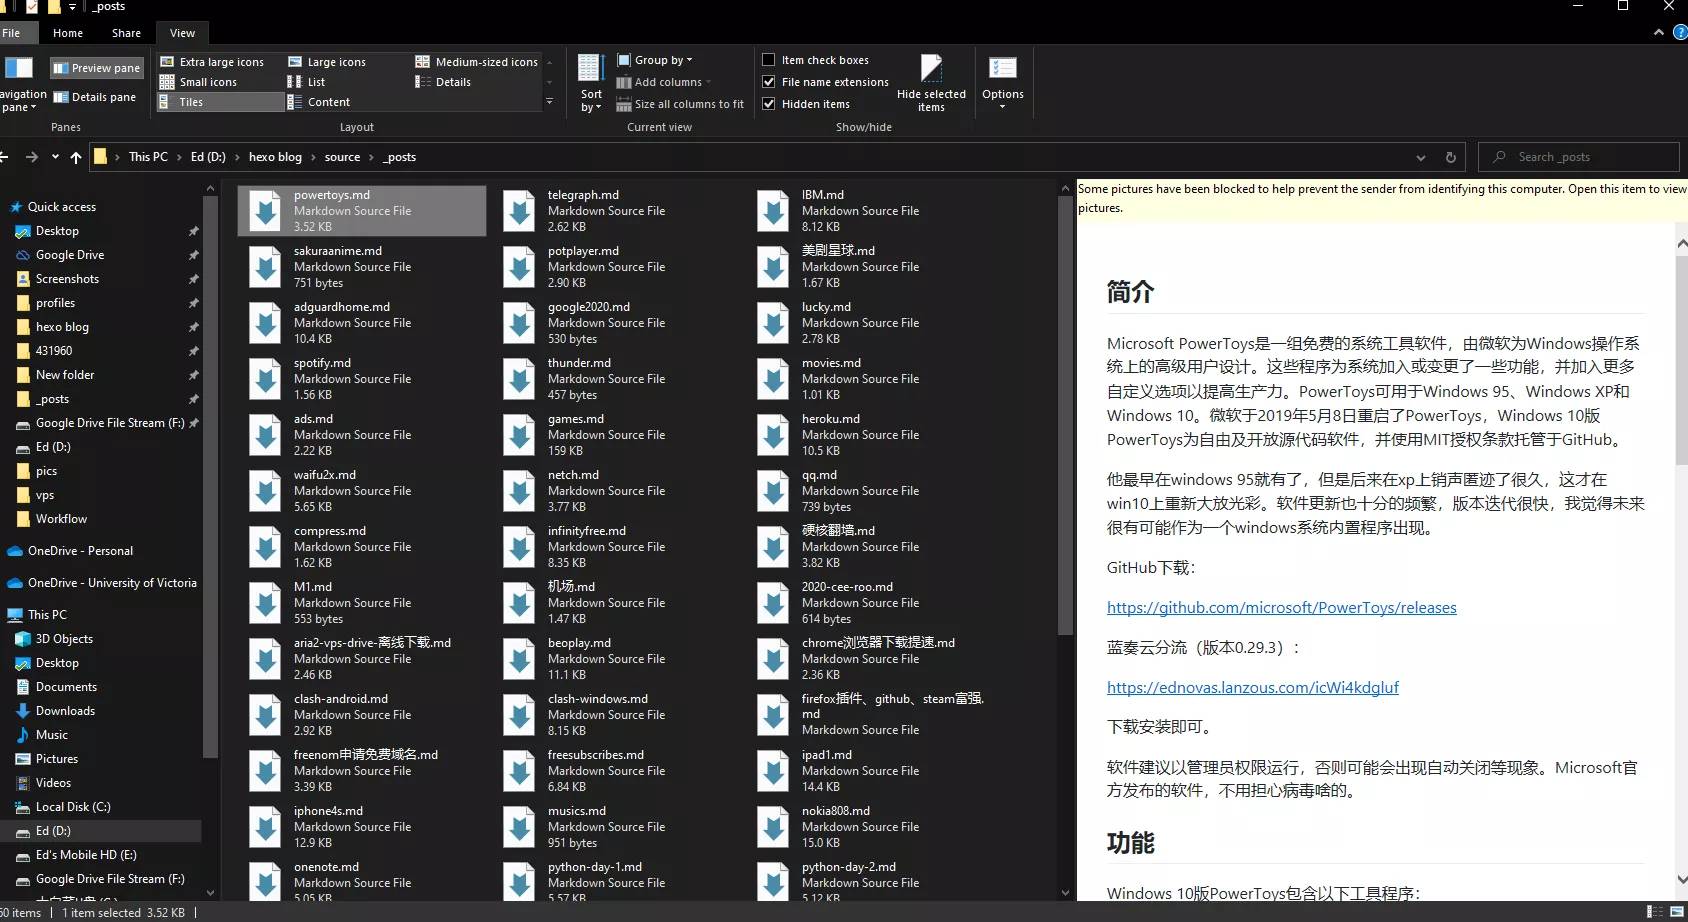Click the blocked pictures notification bar
This screenshot has width=1688, height=922.
click(x=1382, y=198)
